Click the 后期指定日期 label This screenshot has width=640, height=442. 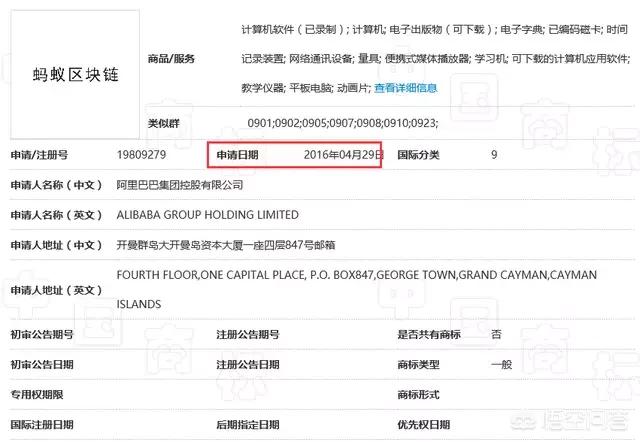tap(248, 424)
